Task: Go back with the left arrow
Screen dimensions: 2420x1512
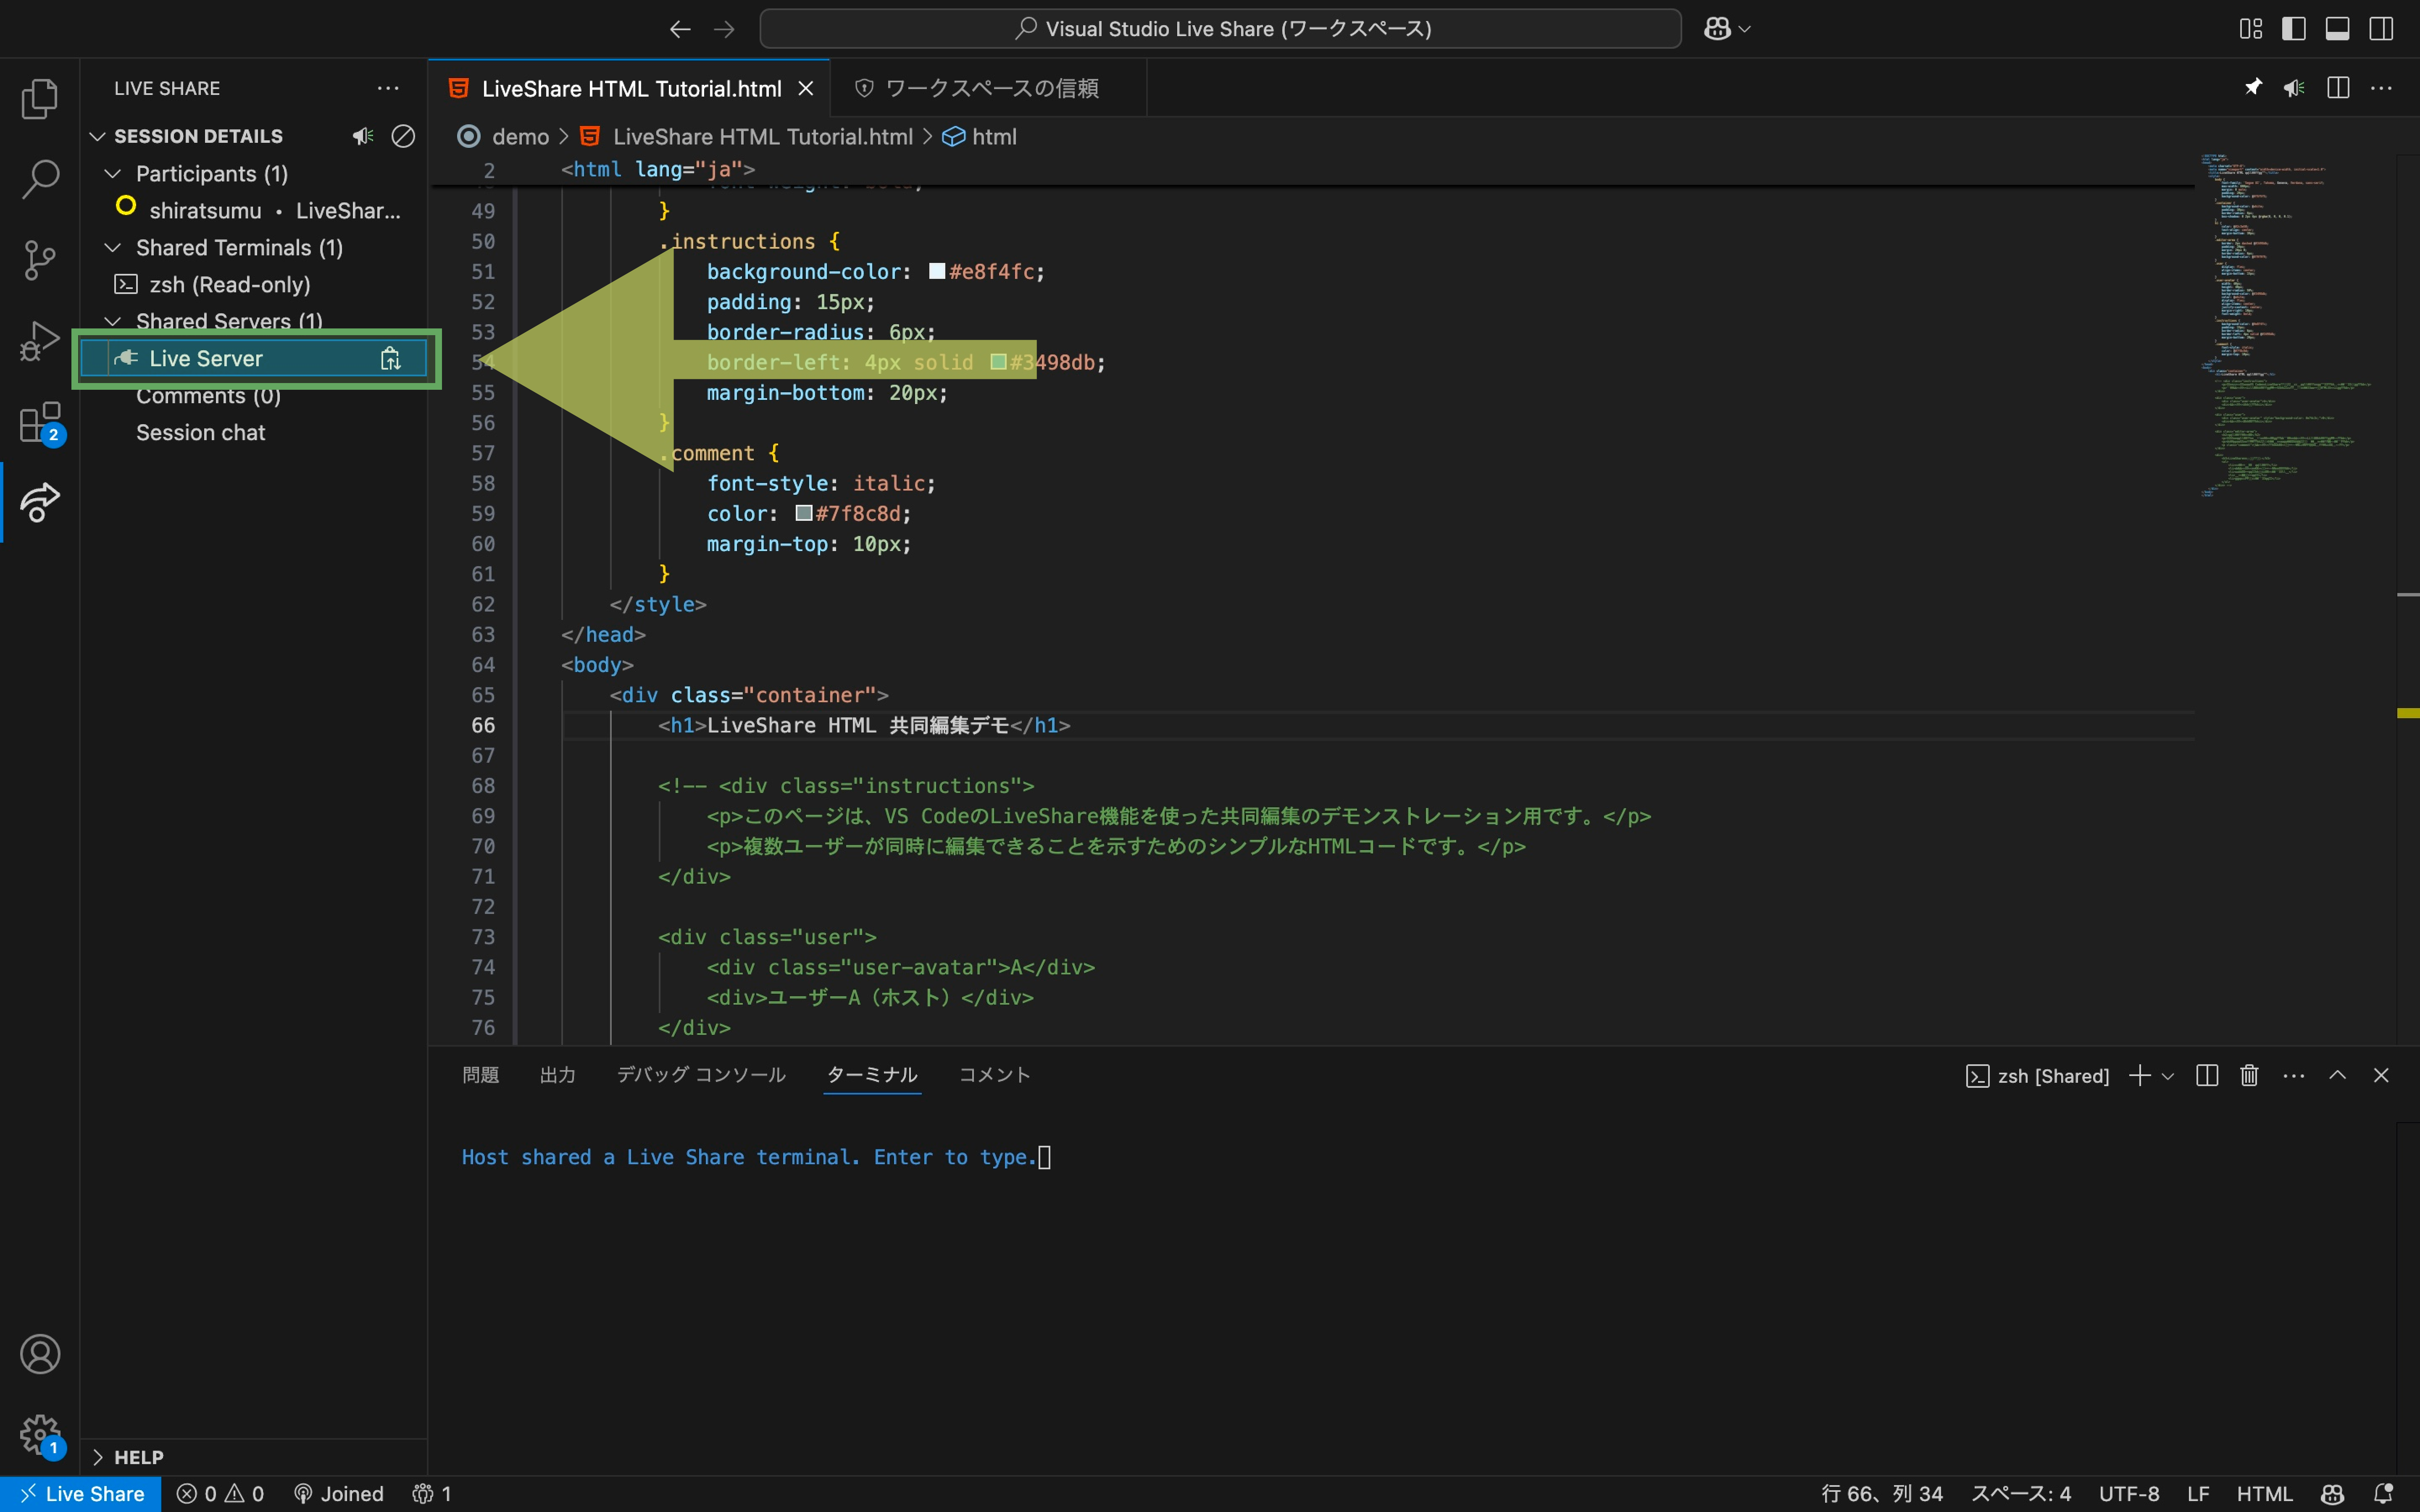Action: 680,29
